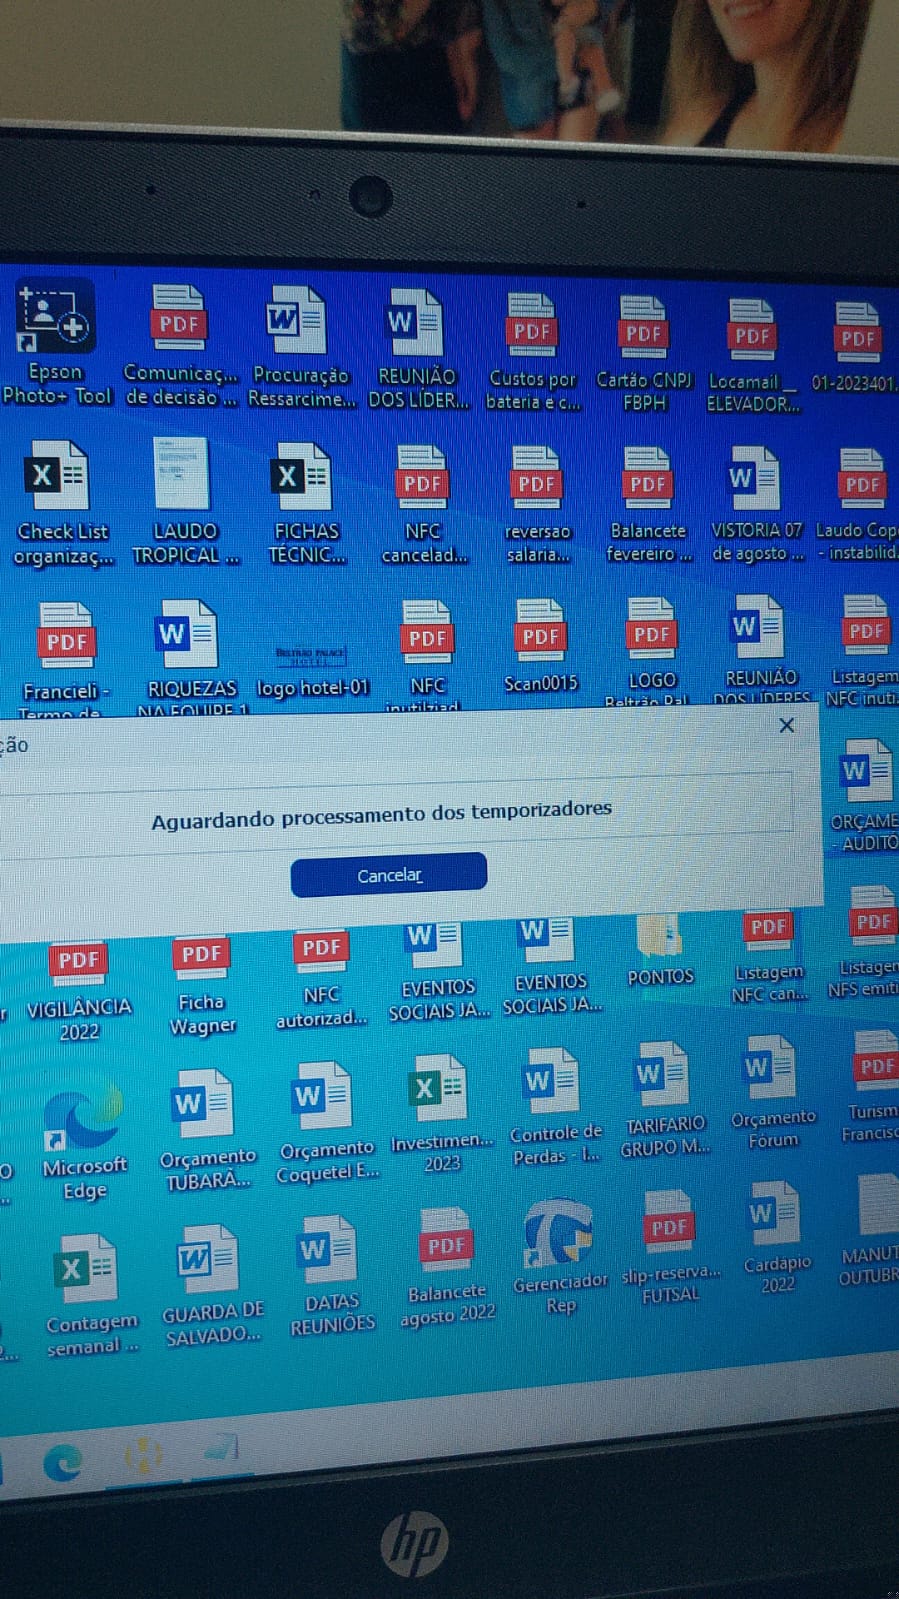The image size is (899, 1599).
Task: Select the Contagem semanal Excel file
Action: (88, 1270)
